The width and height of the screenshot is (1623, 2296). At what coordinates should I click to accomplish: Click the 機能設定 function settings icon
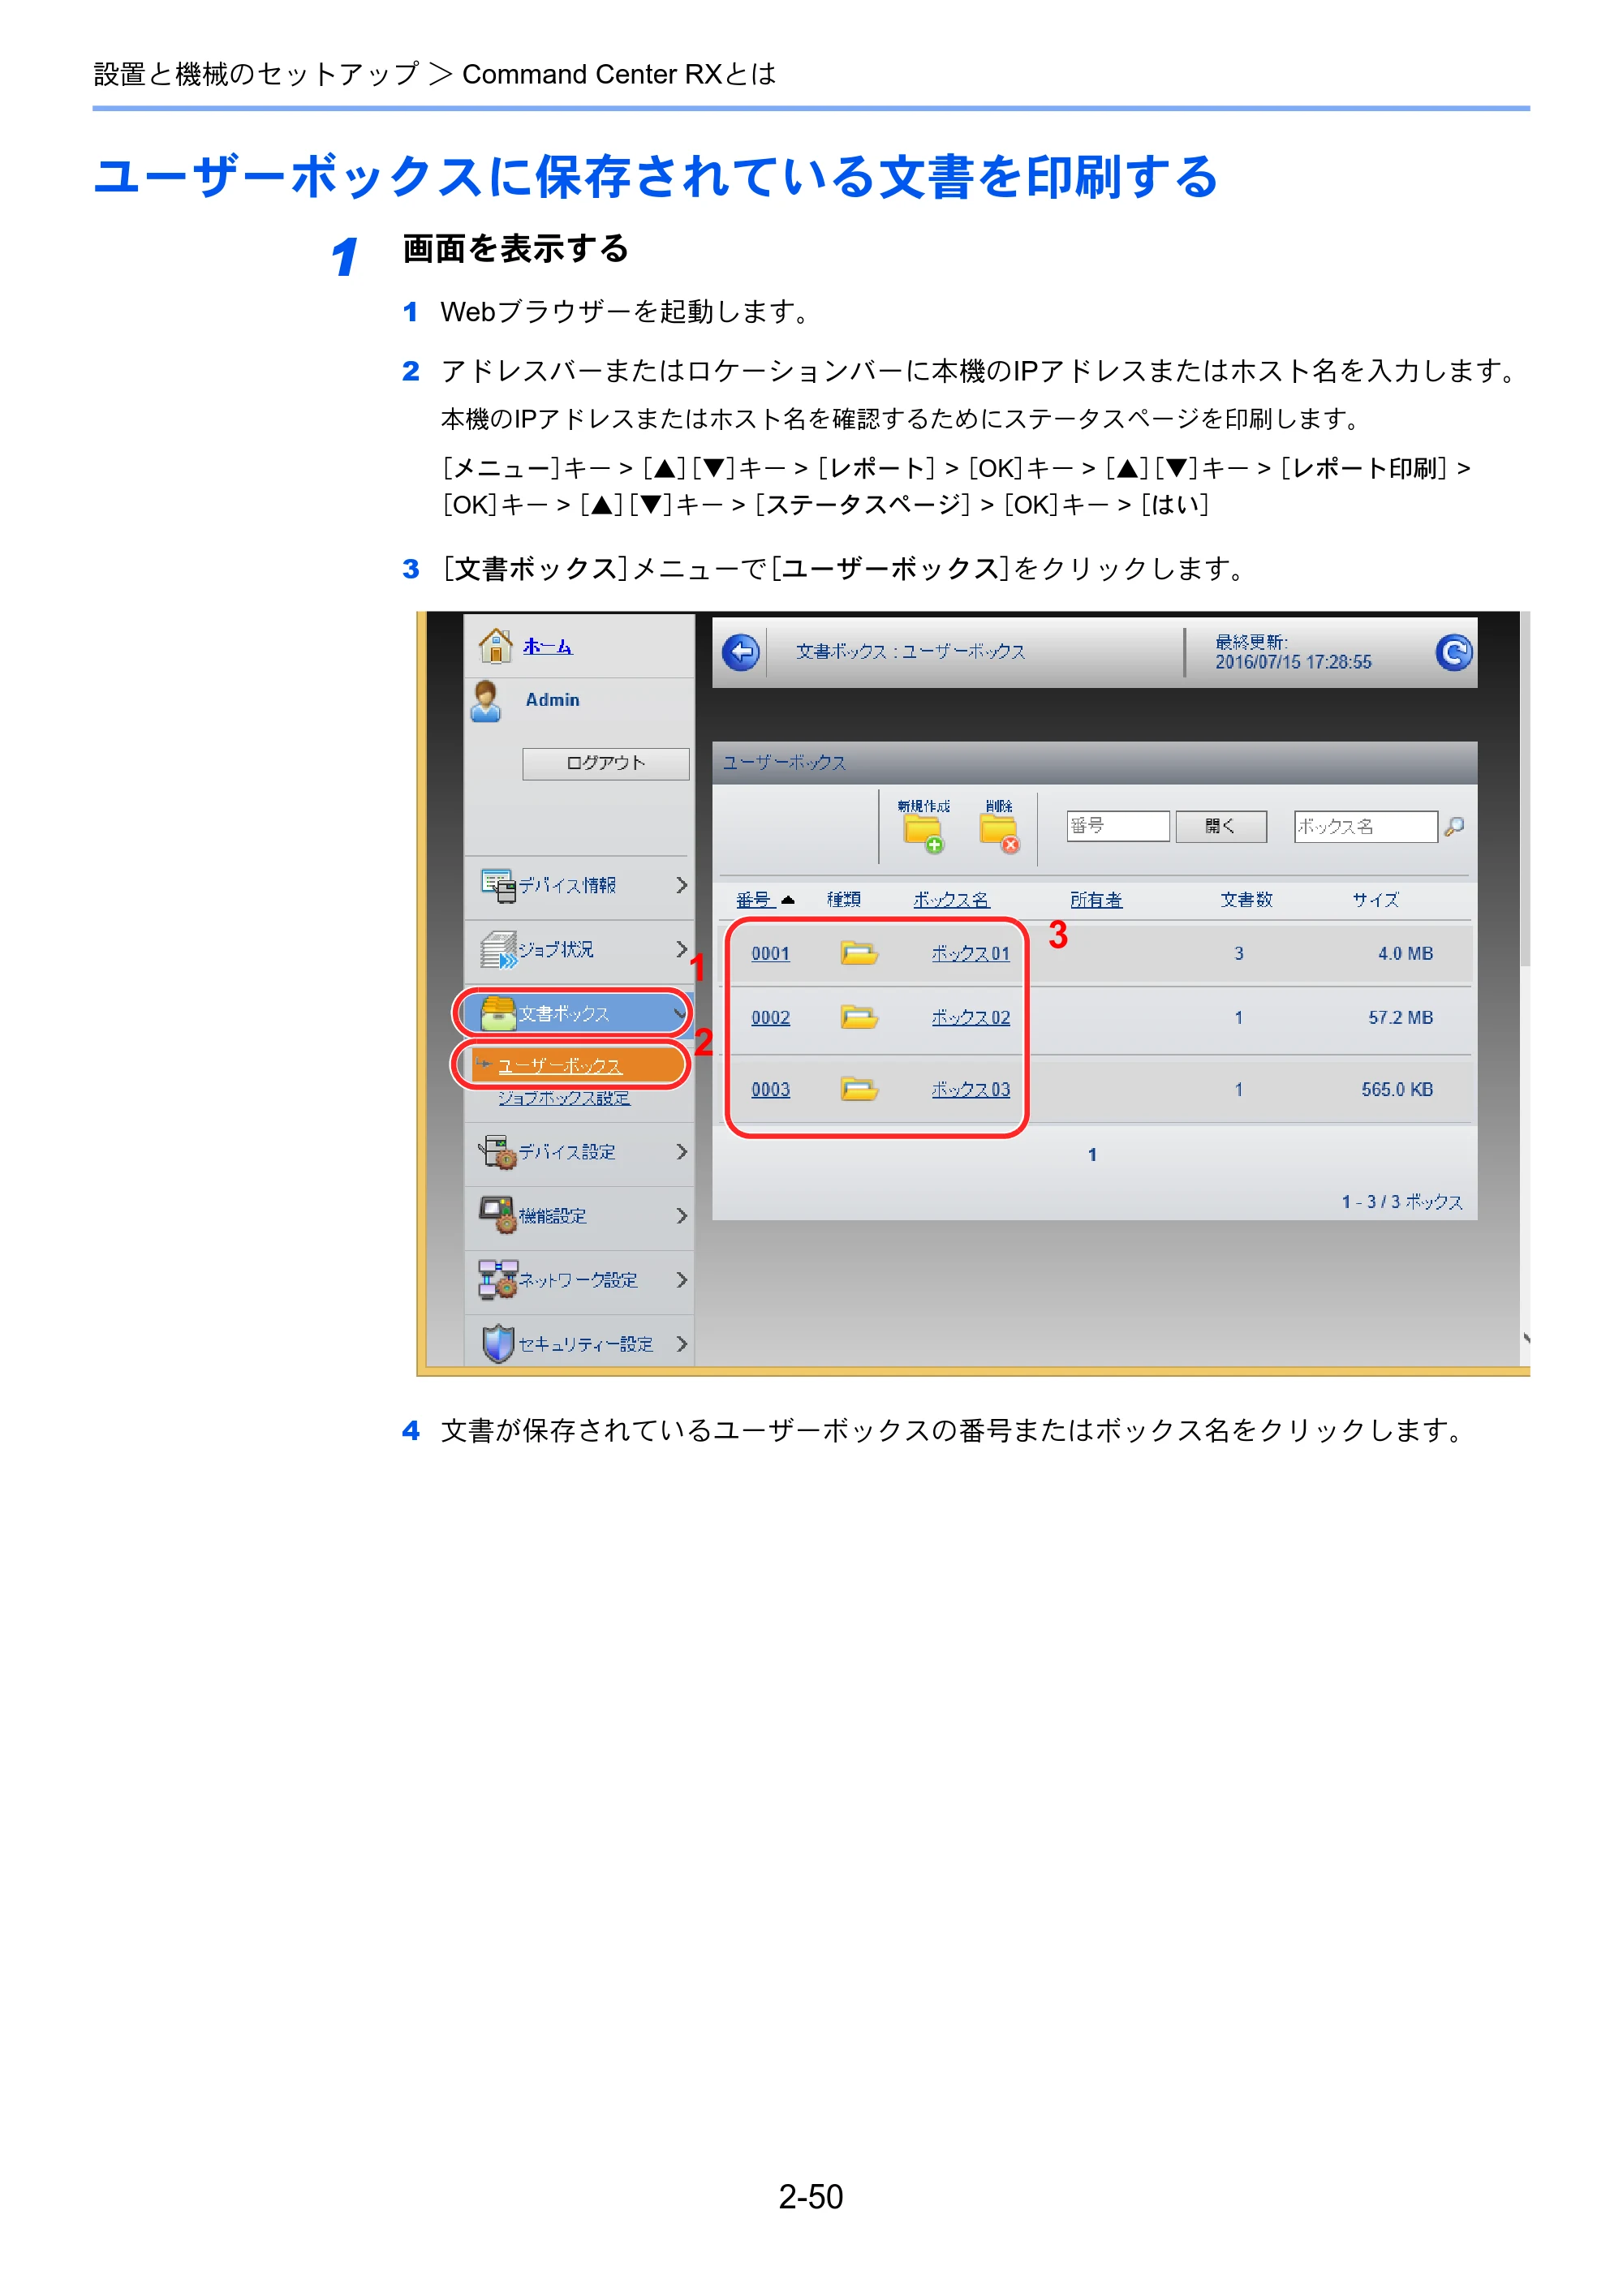pos(498,1215)
